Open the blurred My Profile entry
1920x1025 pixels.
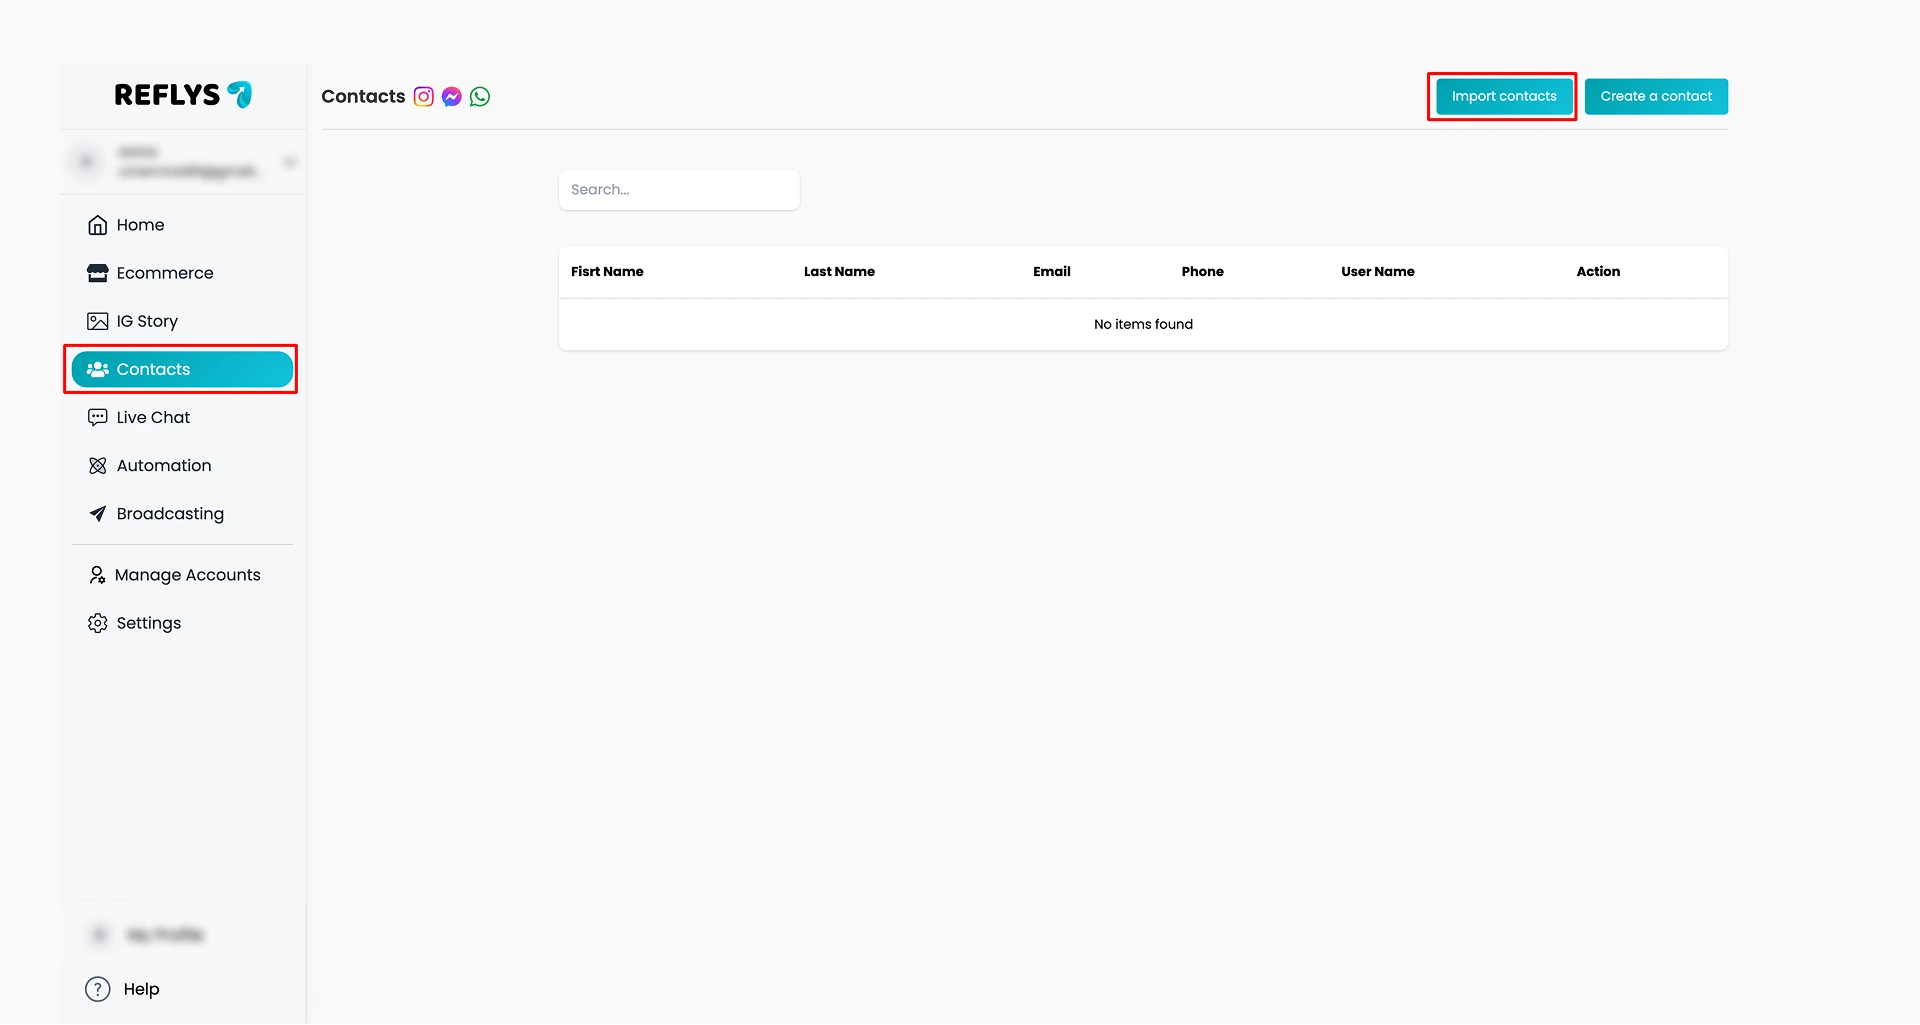pyautogui.click(x=148, y=935)
